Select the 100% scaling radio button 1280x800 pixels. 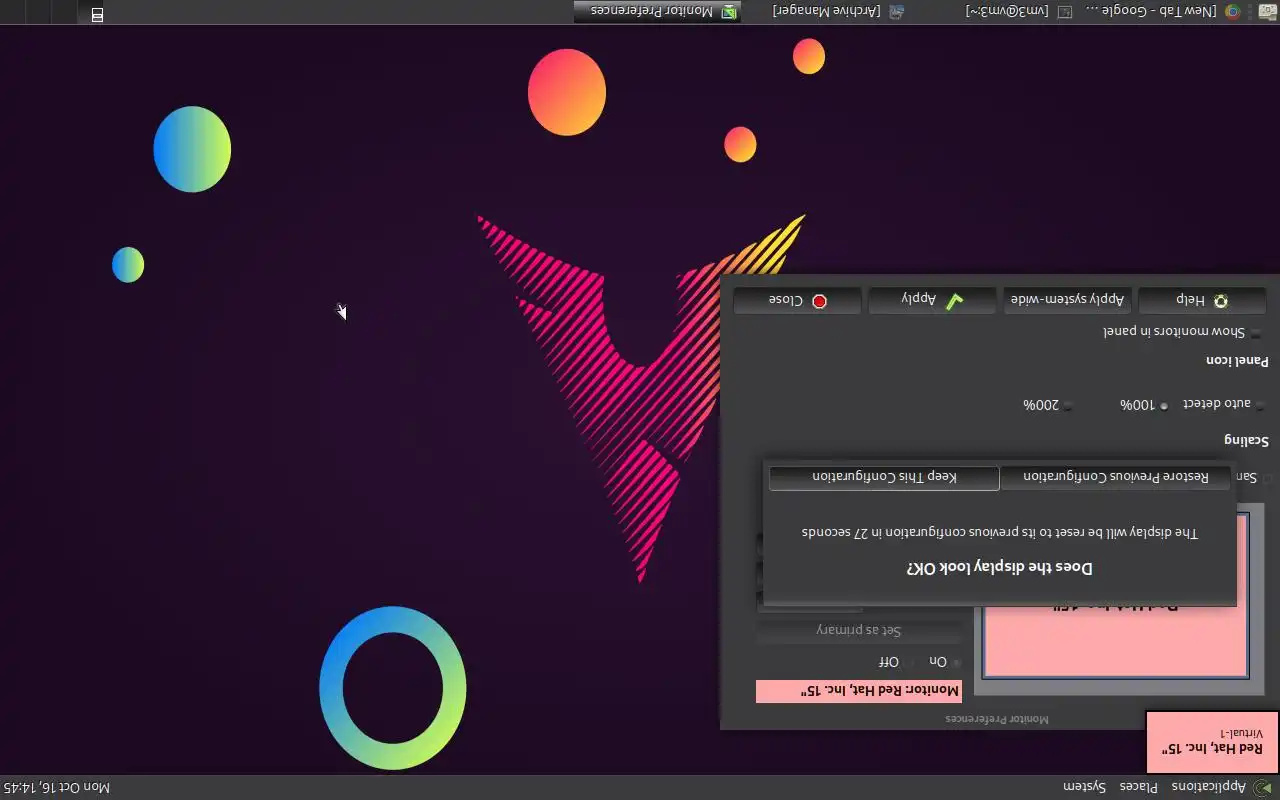click(1144, 405)
